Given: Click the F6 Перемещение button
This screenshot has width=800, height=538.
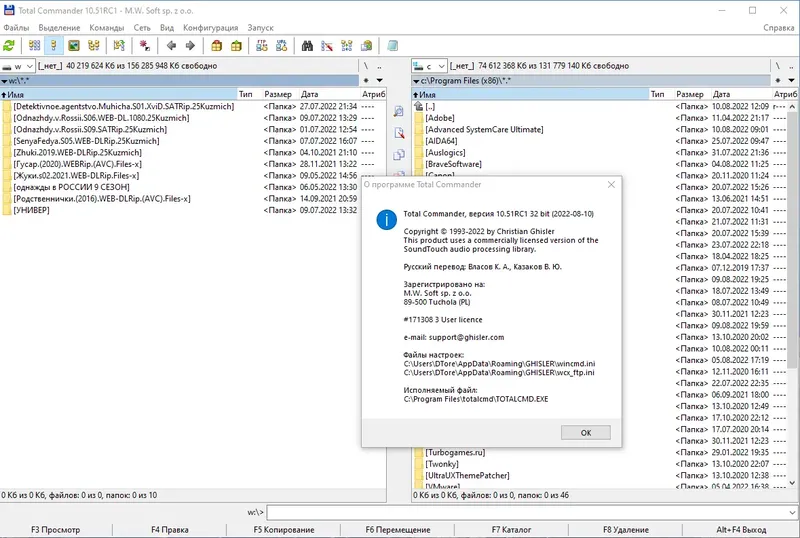Looking at the screenshot, I should point(397,530).
